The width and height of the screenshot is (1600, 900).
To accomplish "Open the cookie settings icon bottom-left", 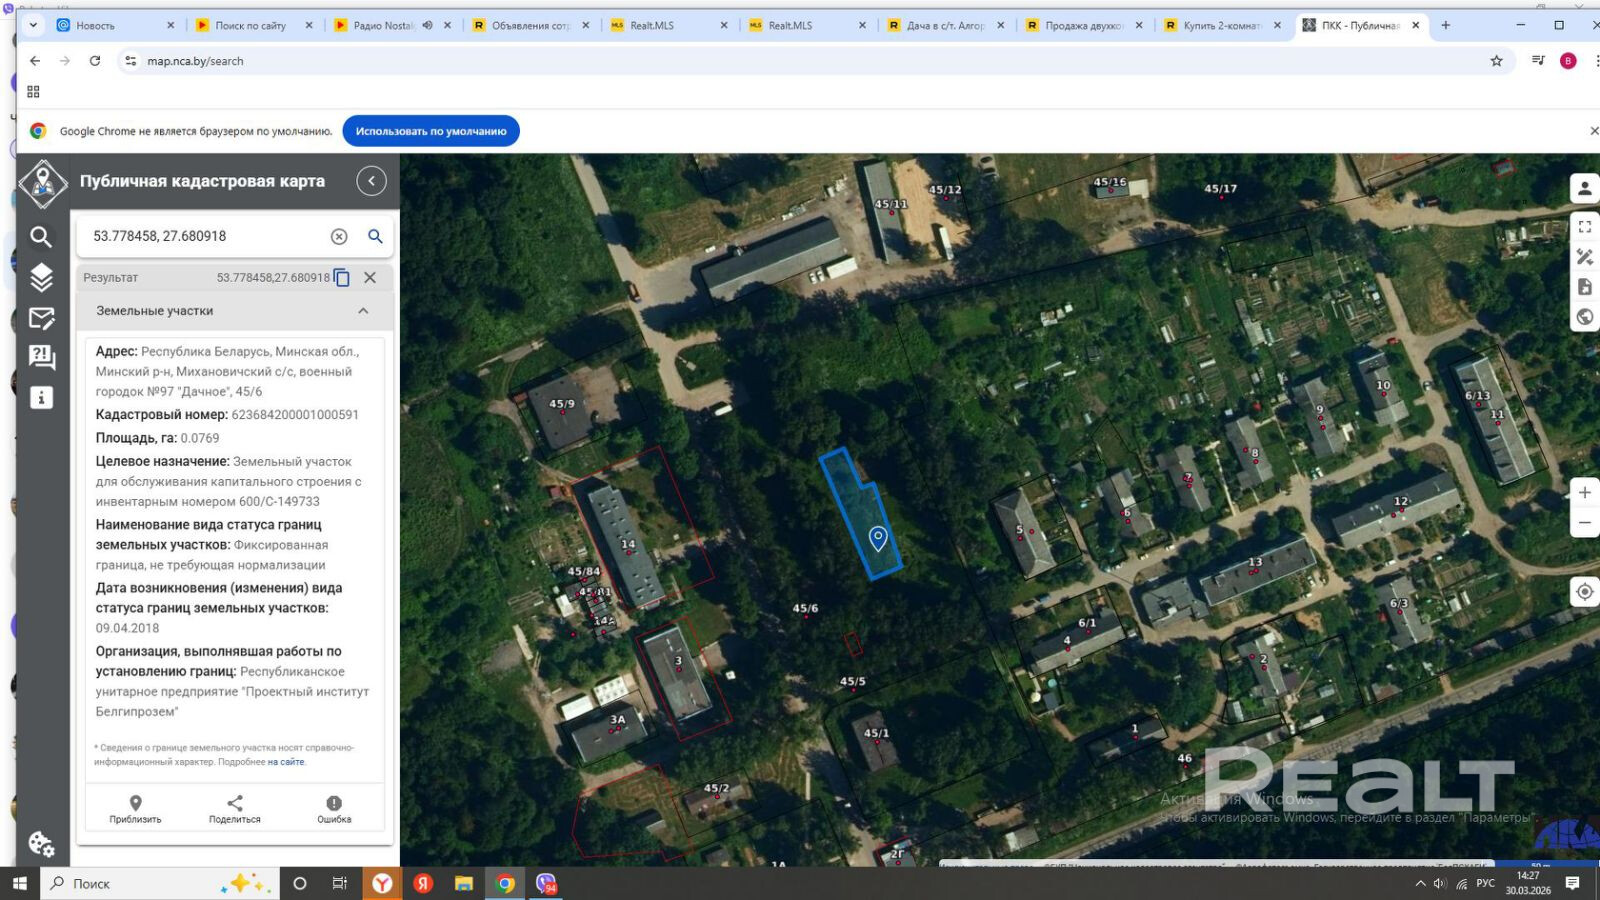I will [41, 844].
